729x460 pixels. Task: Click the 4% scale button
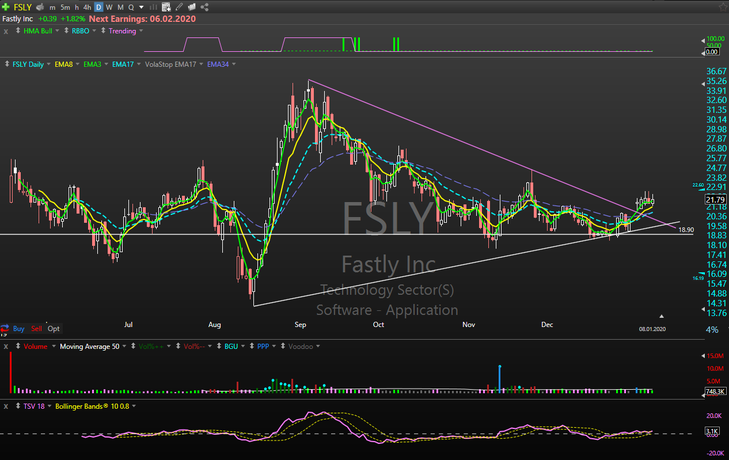[712, 329]
